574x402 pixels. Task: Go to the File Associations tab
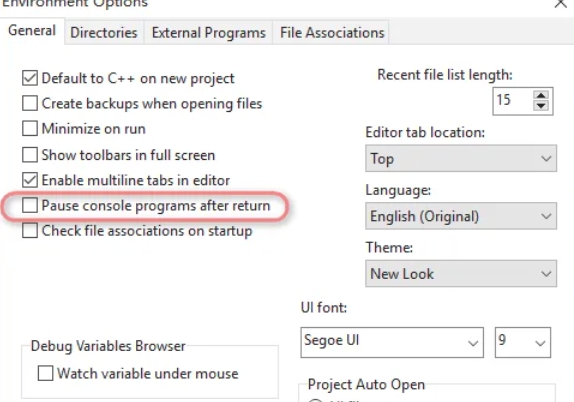332,33
